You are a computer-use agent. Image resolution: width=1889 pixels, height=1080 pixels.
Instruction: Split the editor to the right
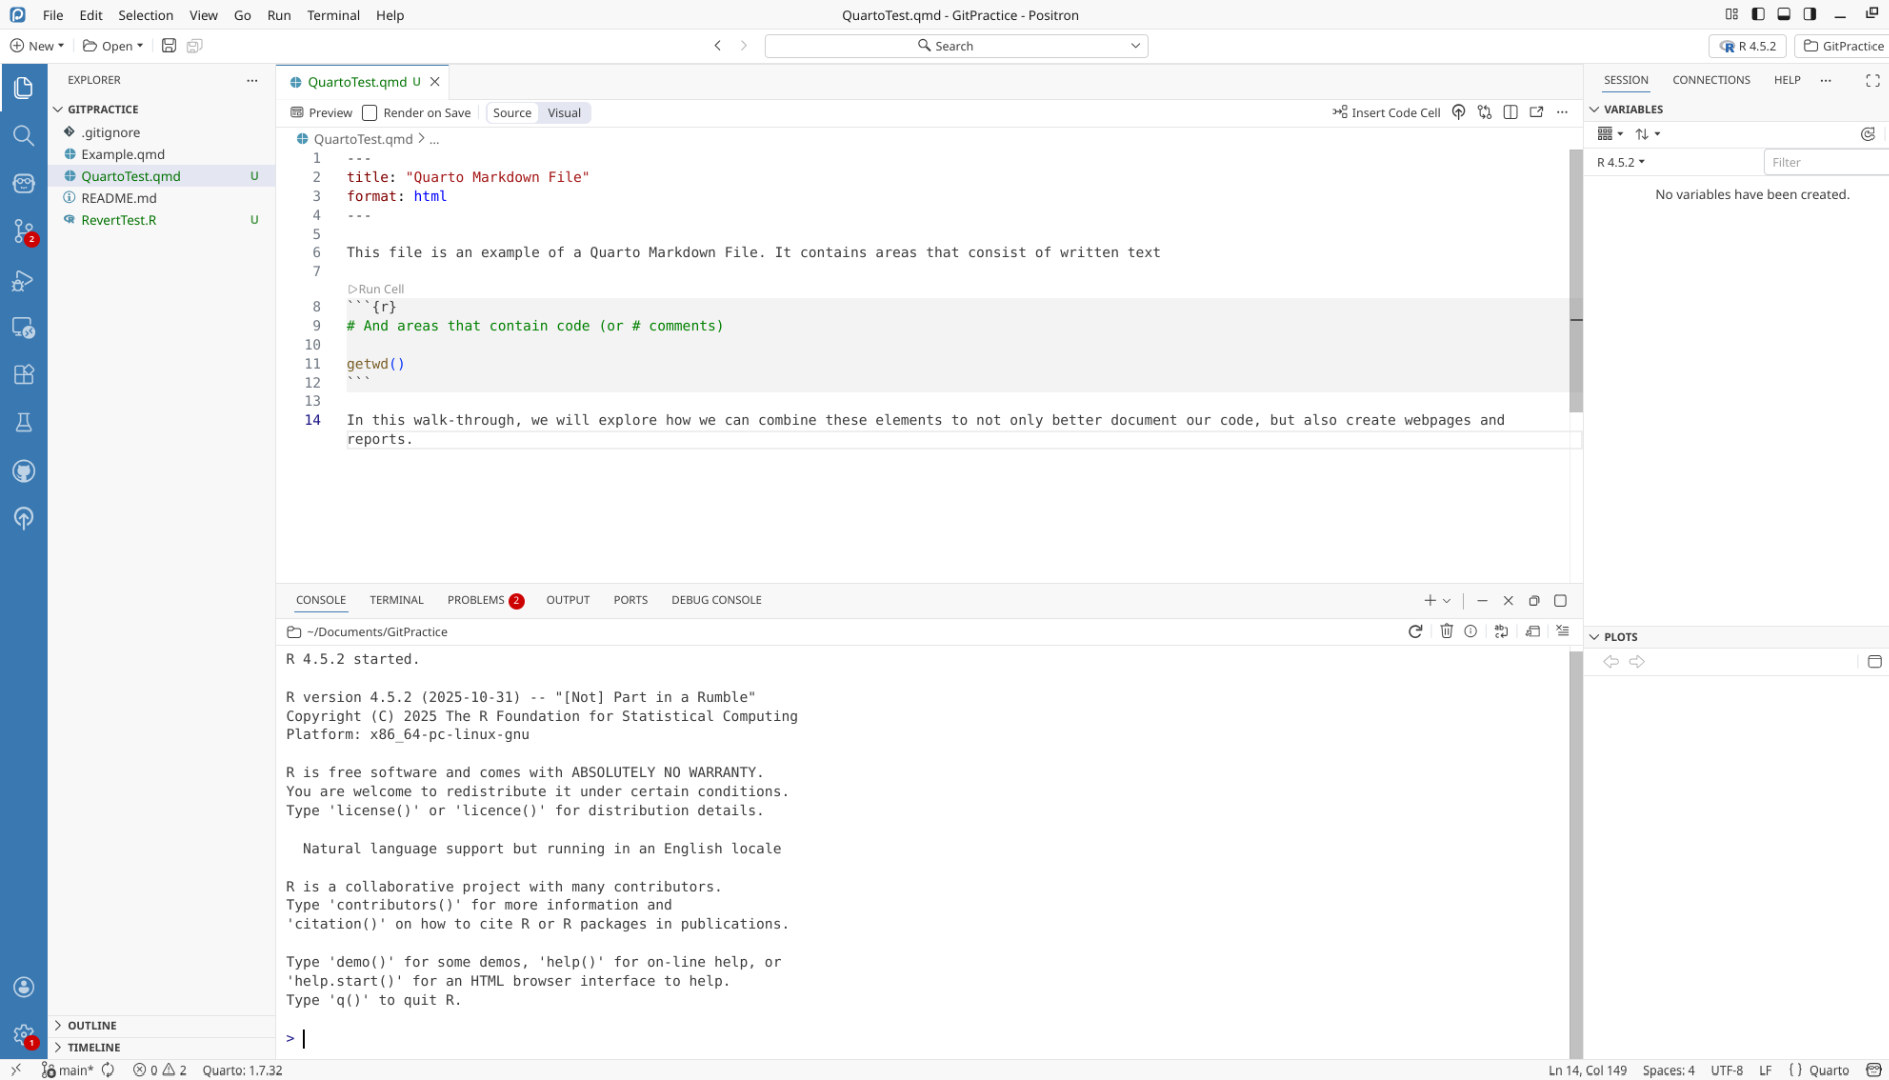pyautogui.click(x=1511, y=112)
